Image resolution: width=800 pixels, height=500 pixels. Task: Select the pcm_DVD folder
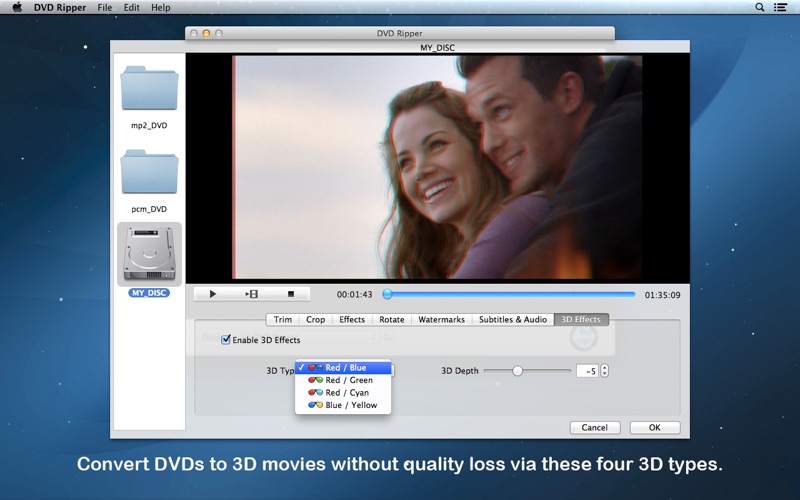tap(149, 172)
